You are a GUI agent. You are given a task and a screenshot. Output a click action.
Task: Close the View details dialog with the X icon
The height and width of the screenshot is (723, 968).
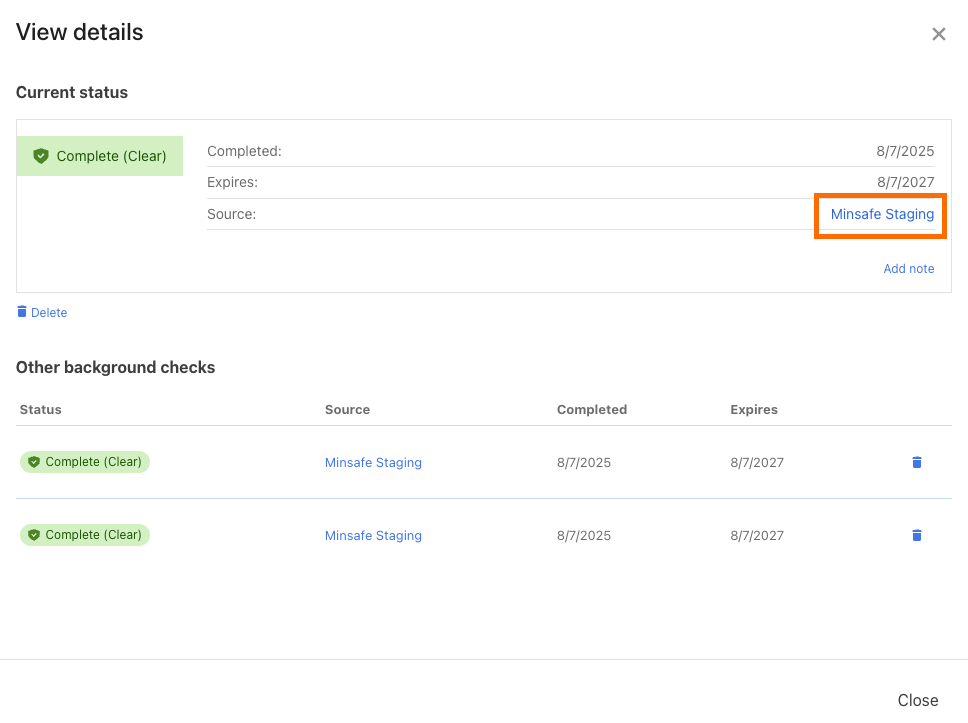pos(938,34)
